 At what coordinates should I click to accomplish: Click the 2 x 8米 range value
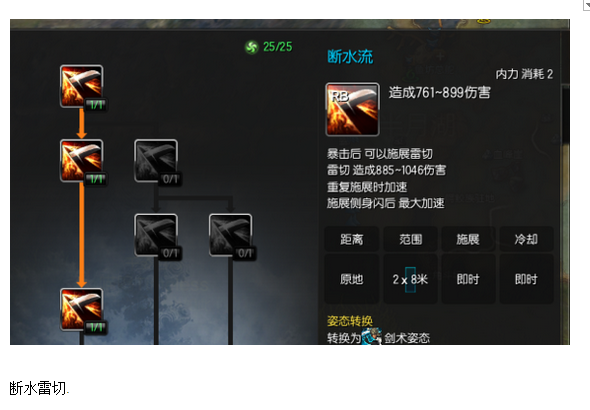(410, 279)
